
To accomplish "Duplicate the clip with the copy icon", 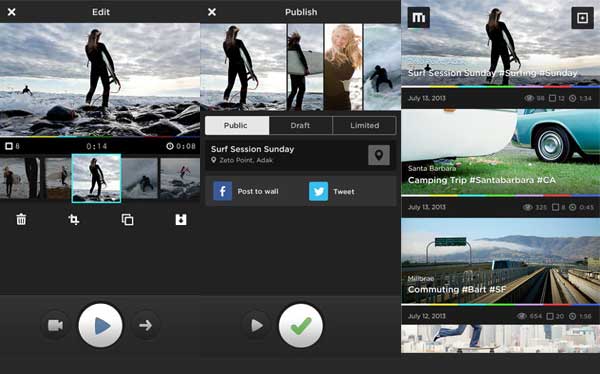I will [x=127, y=219].
